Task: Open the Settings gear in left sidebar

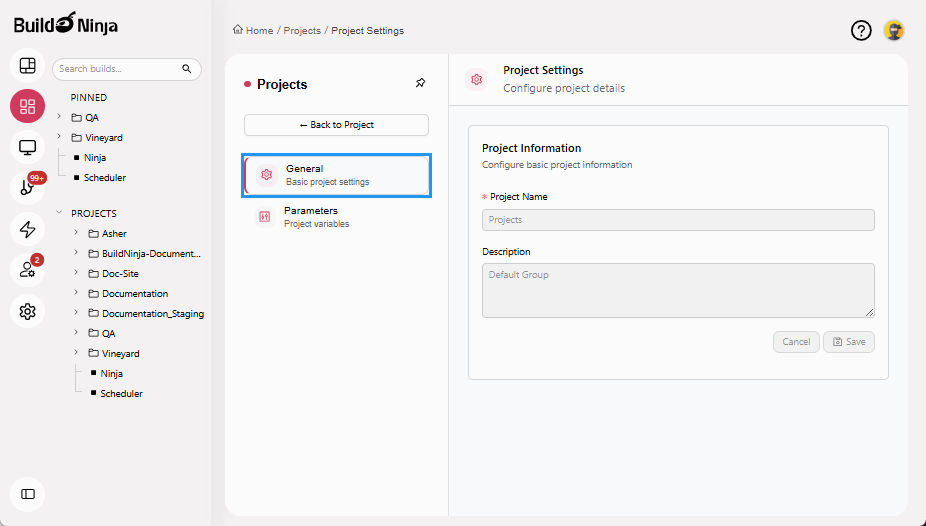Action: point(28,311)
